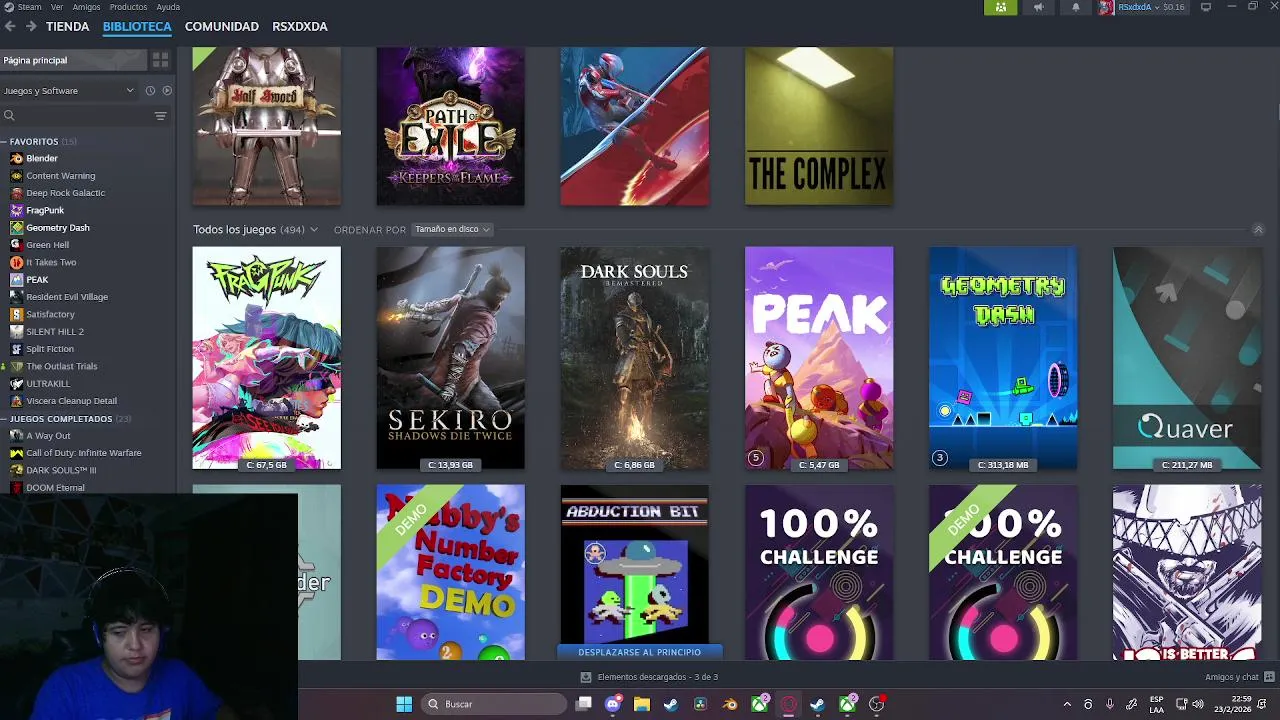This screenshot has width=1280, height=720.
Task: Open the Steam menu
Action: point(23,7)
